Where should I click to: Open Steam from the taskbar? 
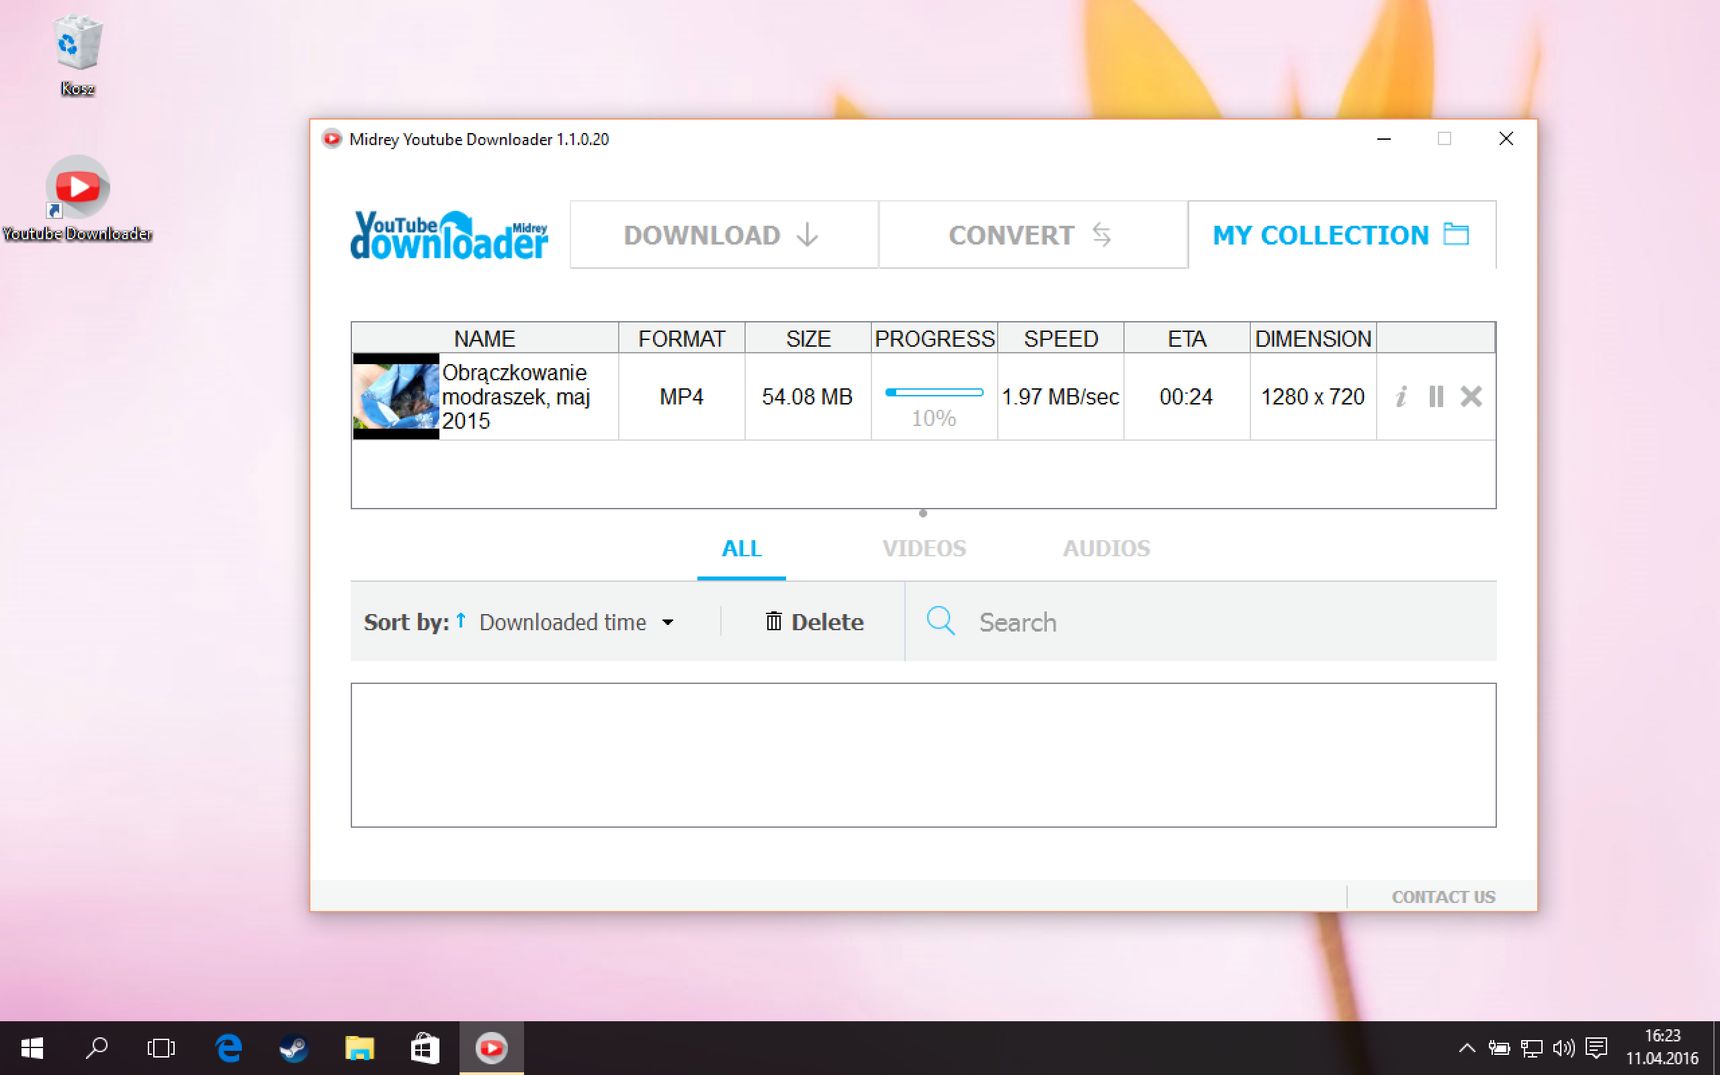(x=294, y=1048)
